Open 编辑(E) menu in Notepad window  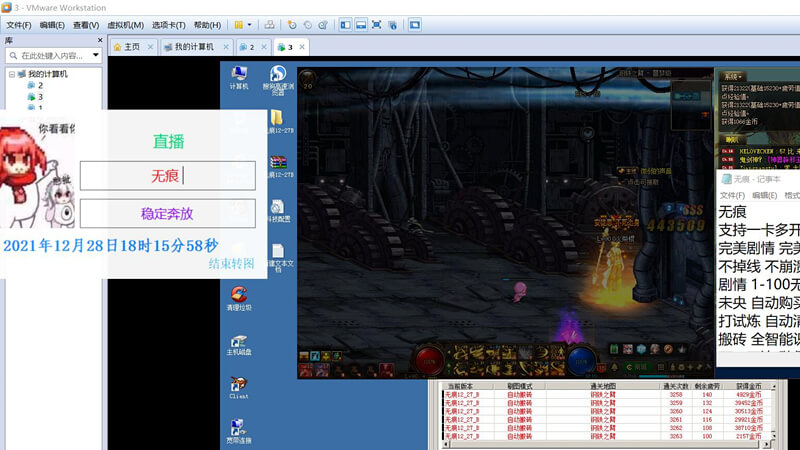click(x=764, y=195)
